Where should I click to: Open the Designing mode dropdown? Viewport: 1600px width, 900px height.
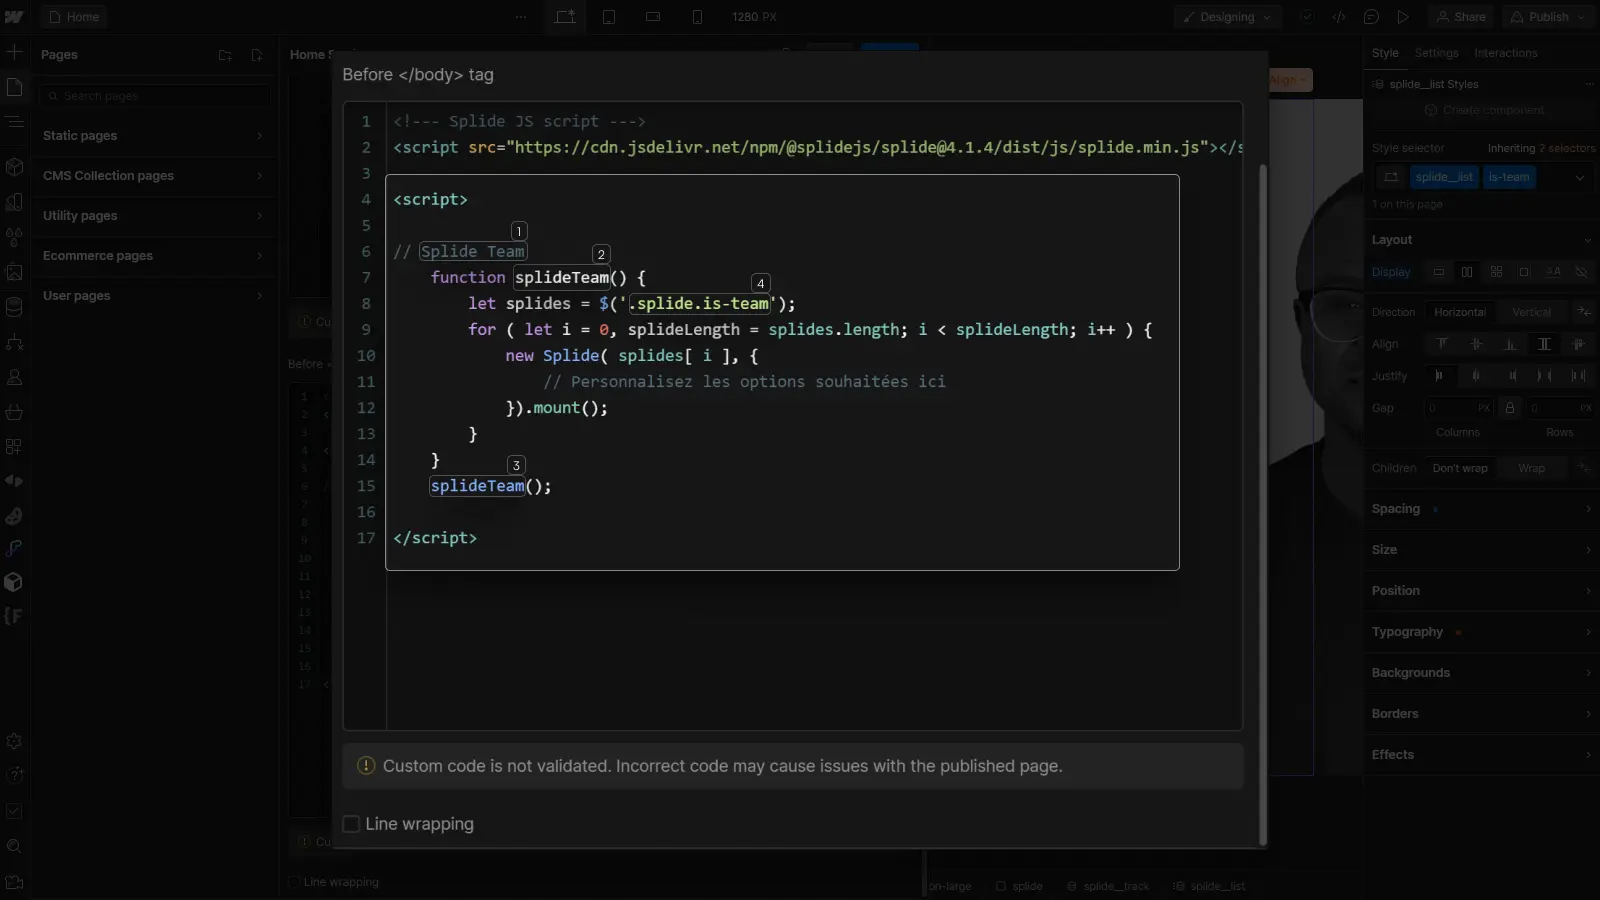pyautogui.click(x=1227, y=17)
